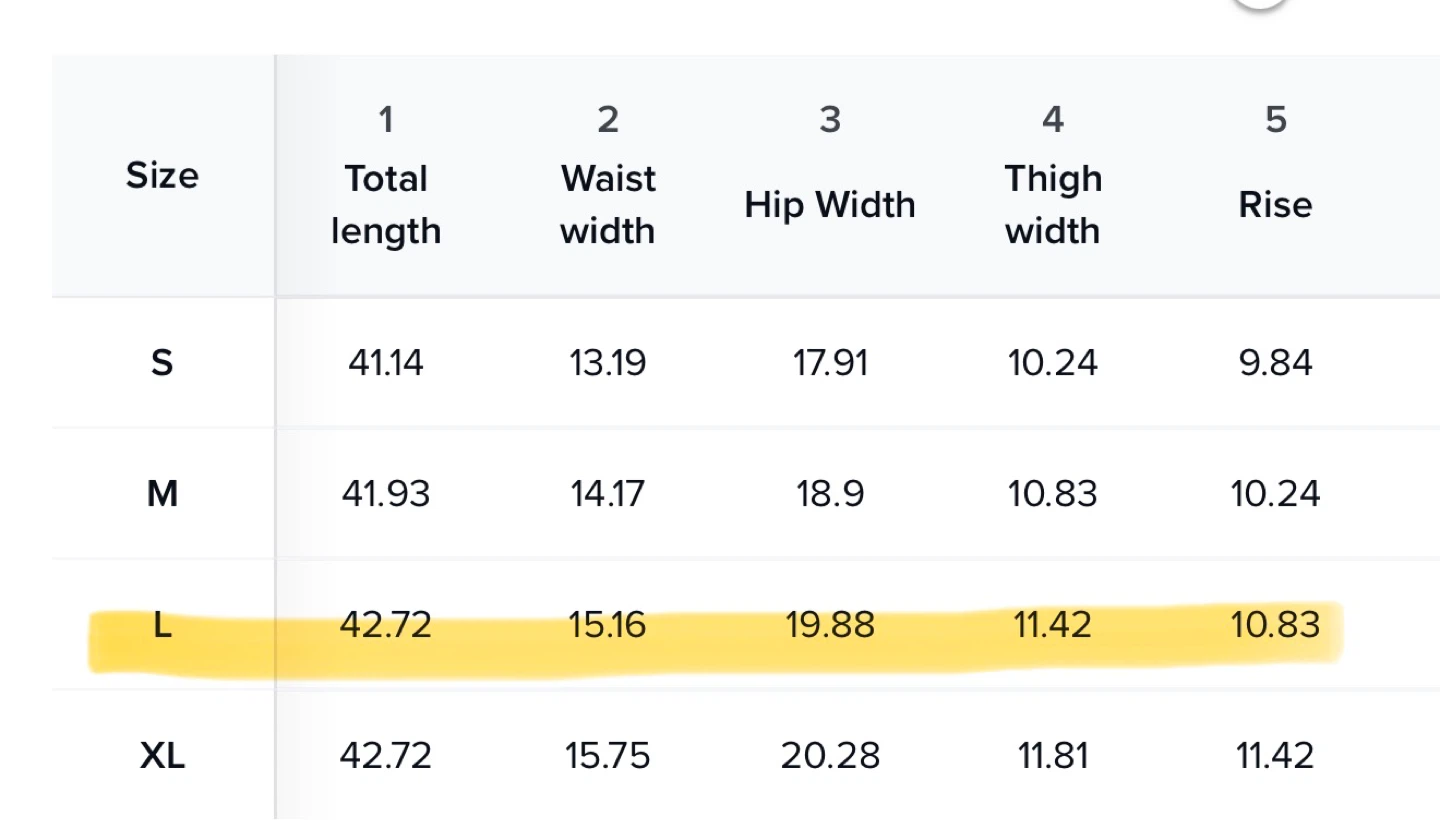Image resolution: width=1440 pixels, height=840 pixels.
Task: Click the Size column header
Action: 162,175
